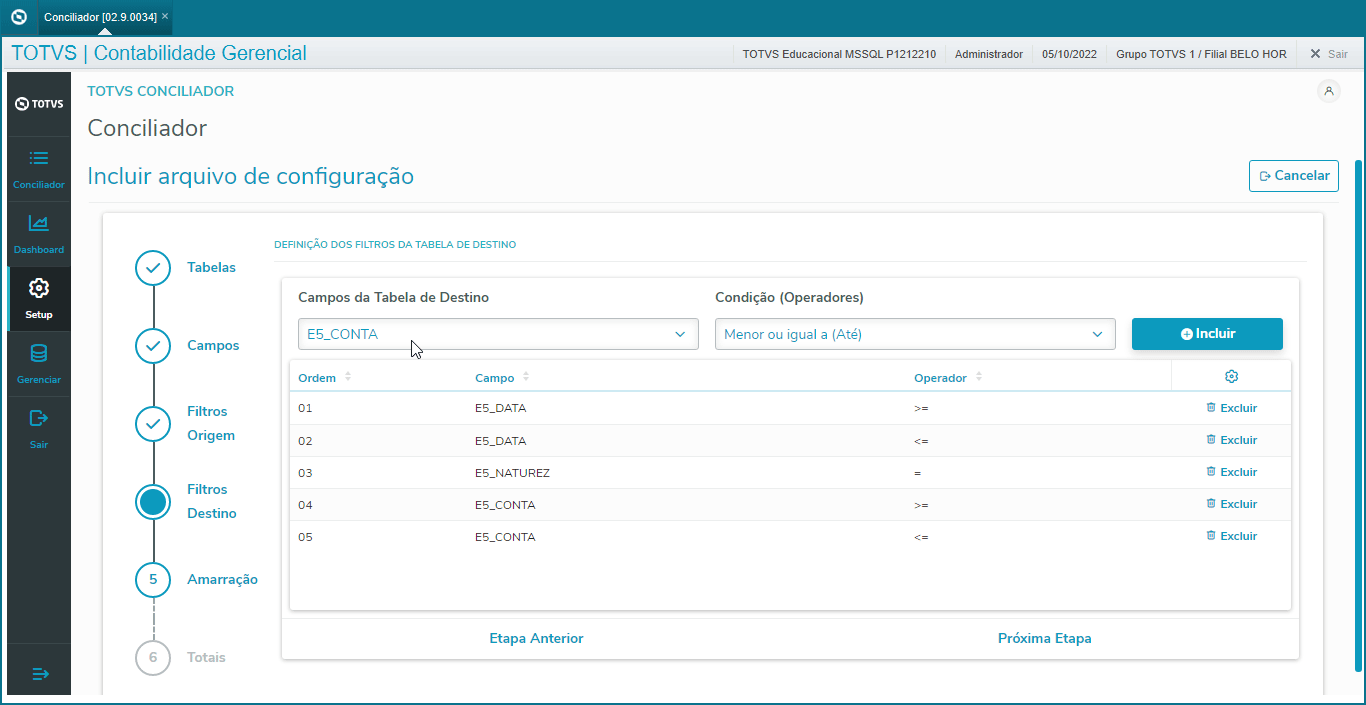The width and height of the screenshot is (1366, 705).
Task: Advance with Próxima Etapa
Action: click(1045, 638)
